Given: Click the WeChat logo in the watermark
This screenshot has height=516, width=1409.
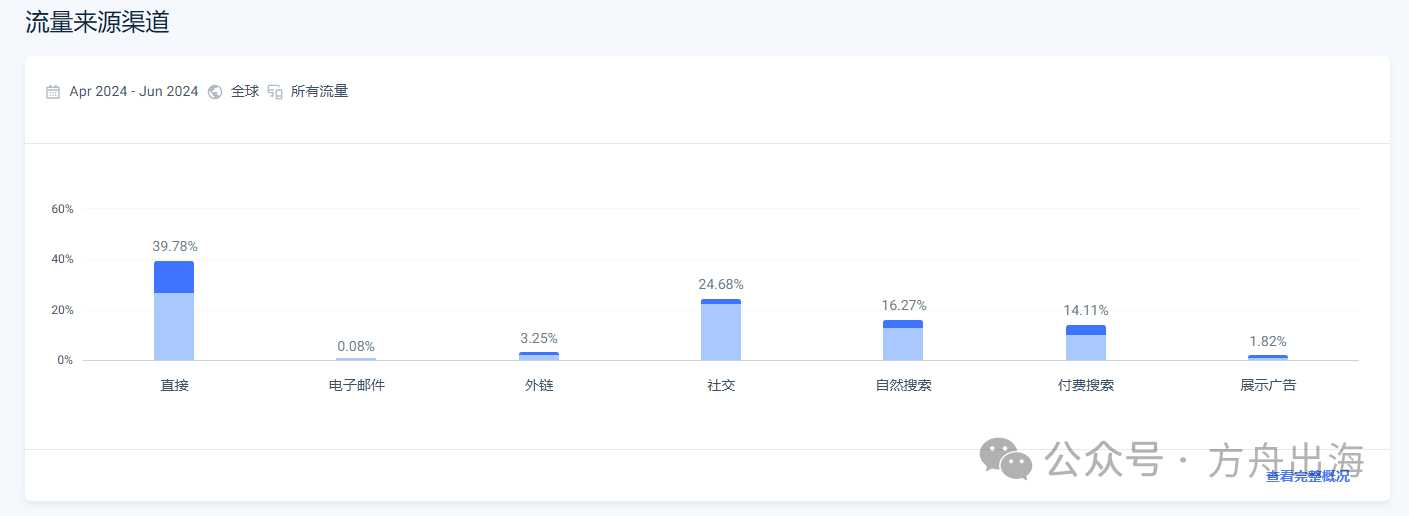Looking at the screenshot, I should tap(1005, 459).
